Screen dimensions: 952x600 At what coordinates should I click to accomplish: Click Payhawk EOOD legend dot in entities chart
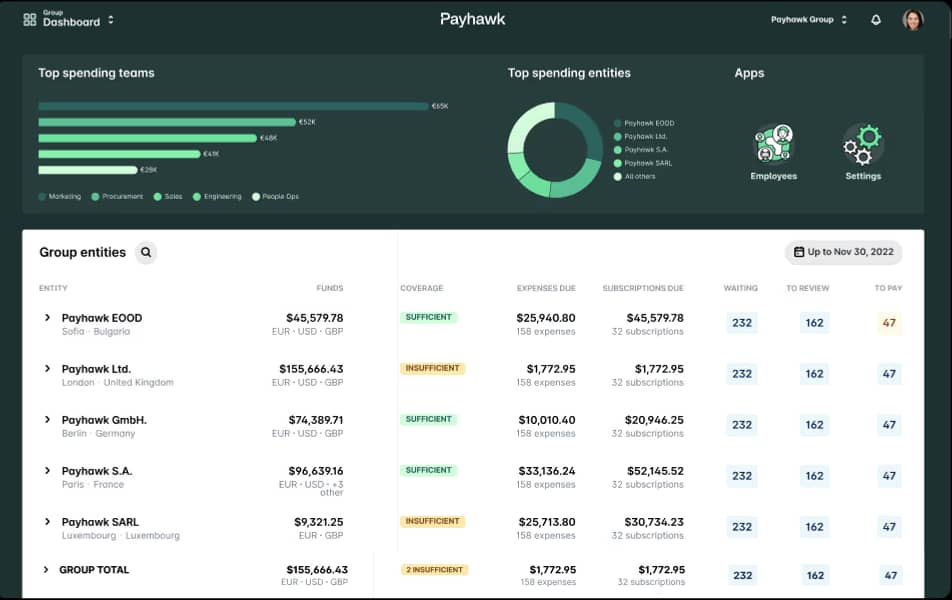(x=617, y=123)
